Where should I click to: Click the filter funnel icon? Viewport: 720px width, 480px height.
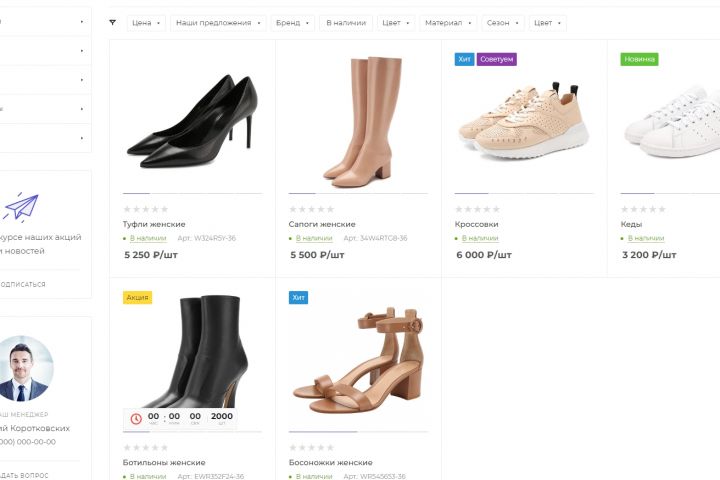pos(112,22)
